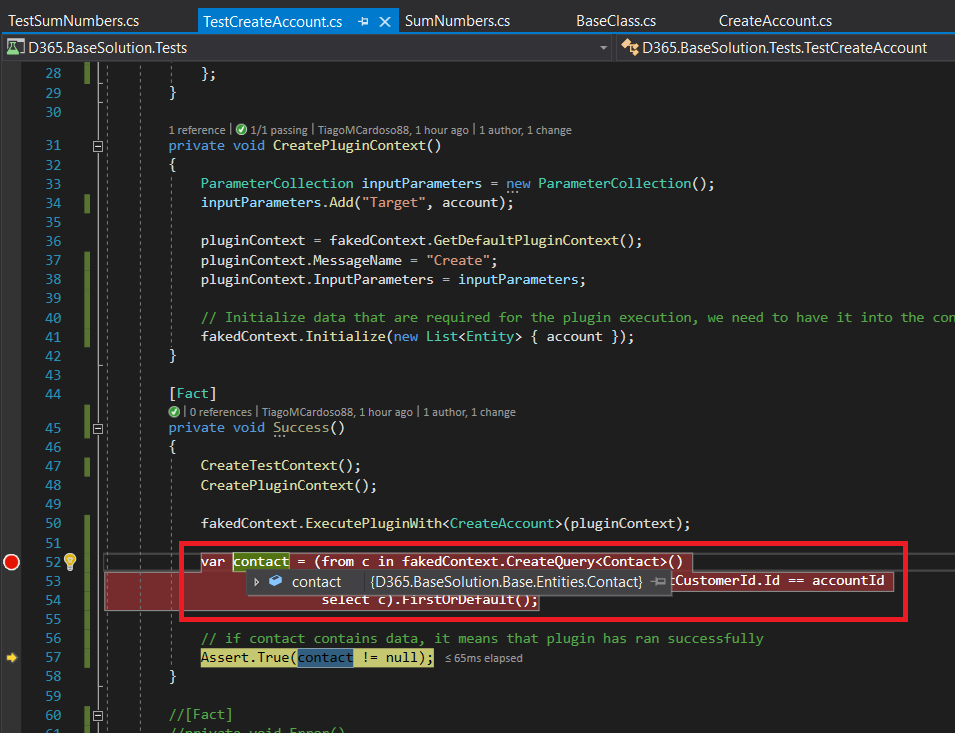The image size is (955, 733).
Task: Collapse the Success method outline
Action: pos(98,428)
